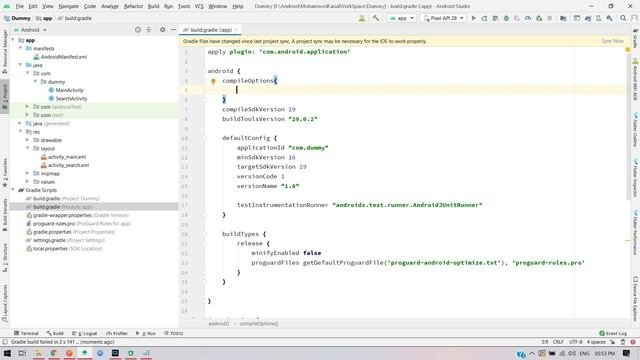Viewport: 640px width, 360px height.
Task: Collapse the Gradle Scripts node
Action: [x=13, y=190]
